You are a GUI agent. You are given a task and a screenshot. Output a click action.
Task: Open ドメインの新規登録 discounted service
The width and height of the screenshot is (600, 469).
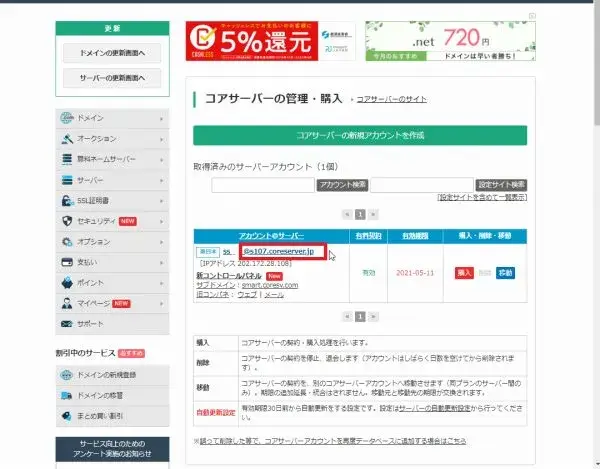(x=112, y=375)
